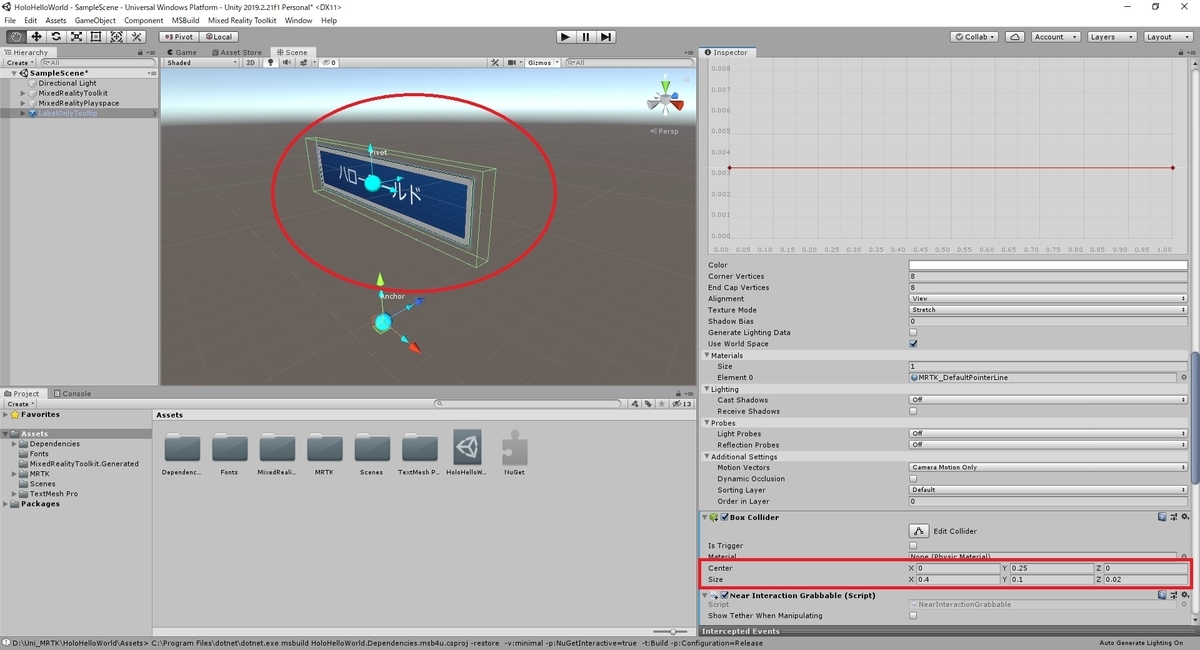Screen dimensions: 1200x650
Task: Enable Generate Lighting Data checkbox
Action: click(x=913, y=332)
